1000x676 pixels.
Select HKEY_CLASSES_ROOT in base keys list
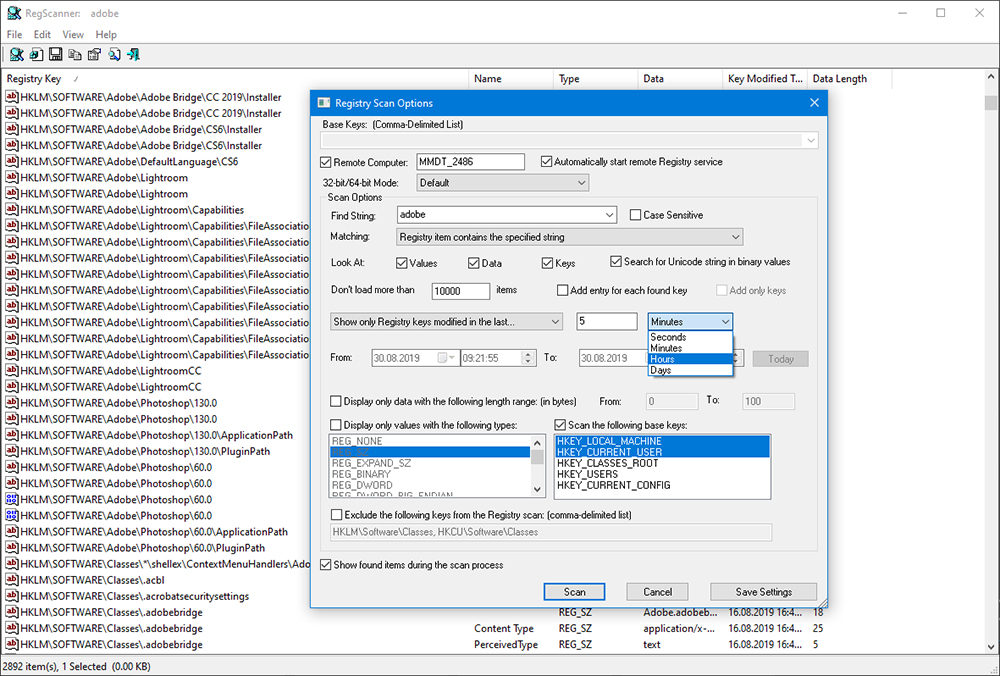tap(662, 463)
